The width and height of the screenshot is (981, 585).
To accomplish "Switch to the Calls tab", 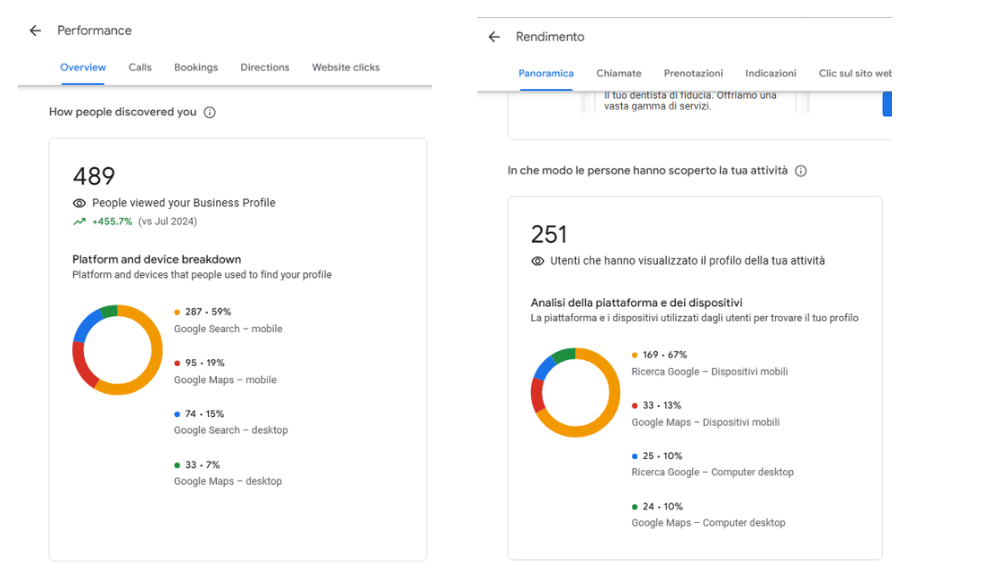I will [x=140, y=67].
